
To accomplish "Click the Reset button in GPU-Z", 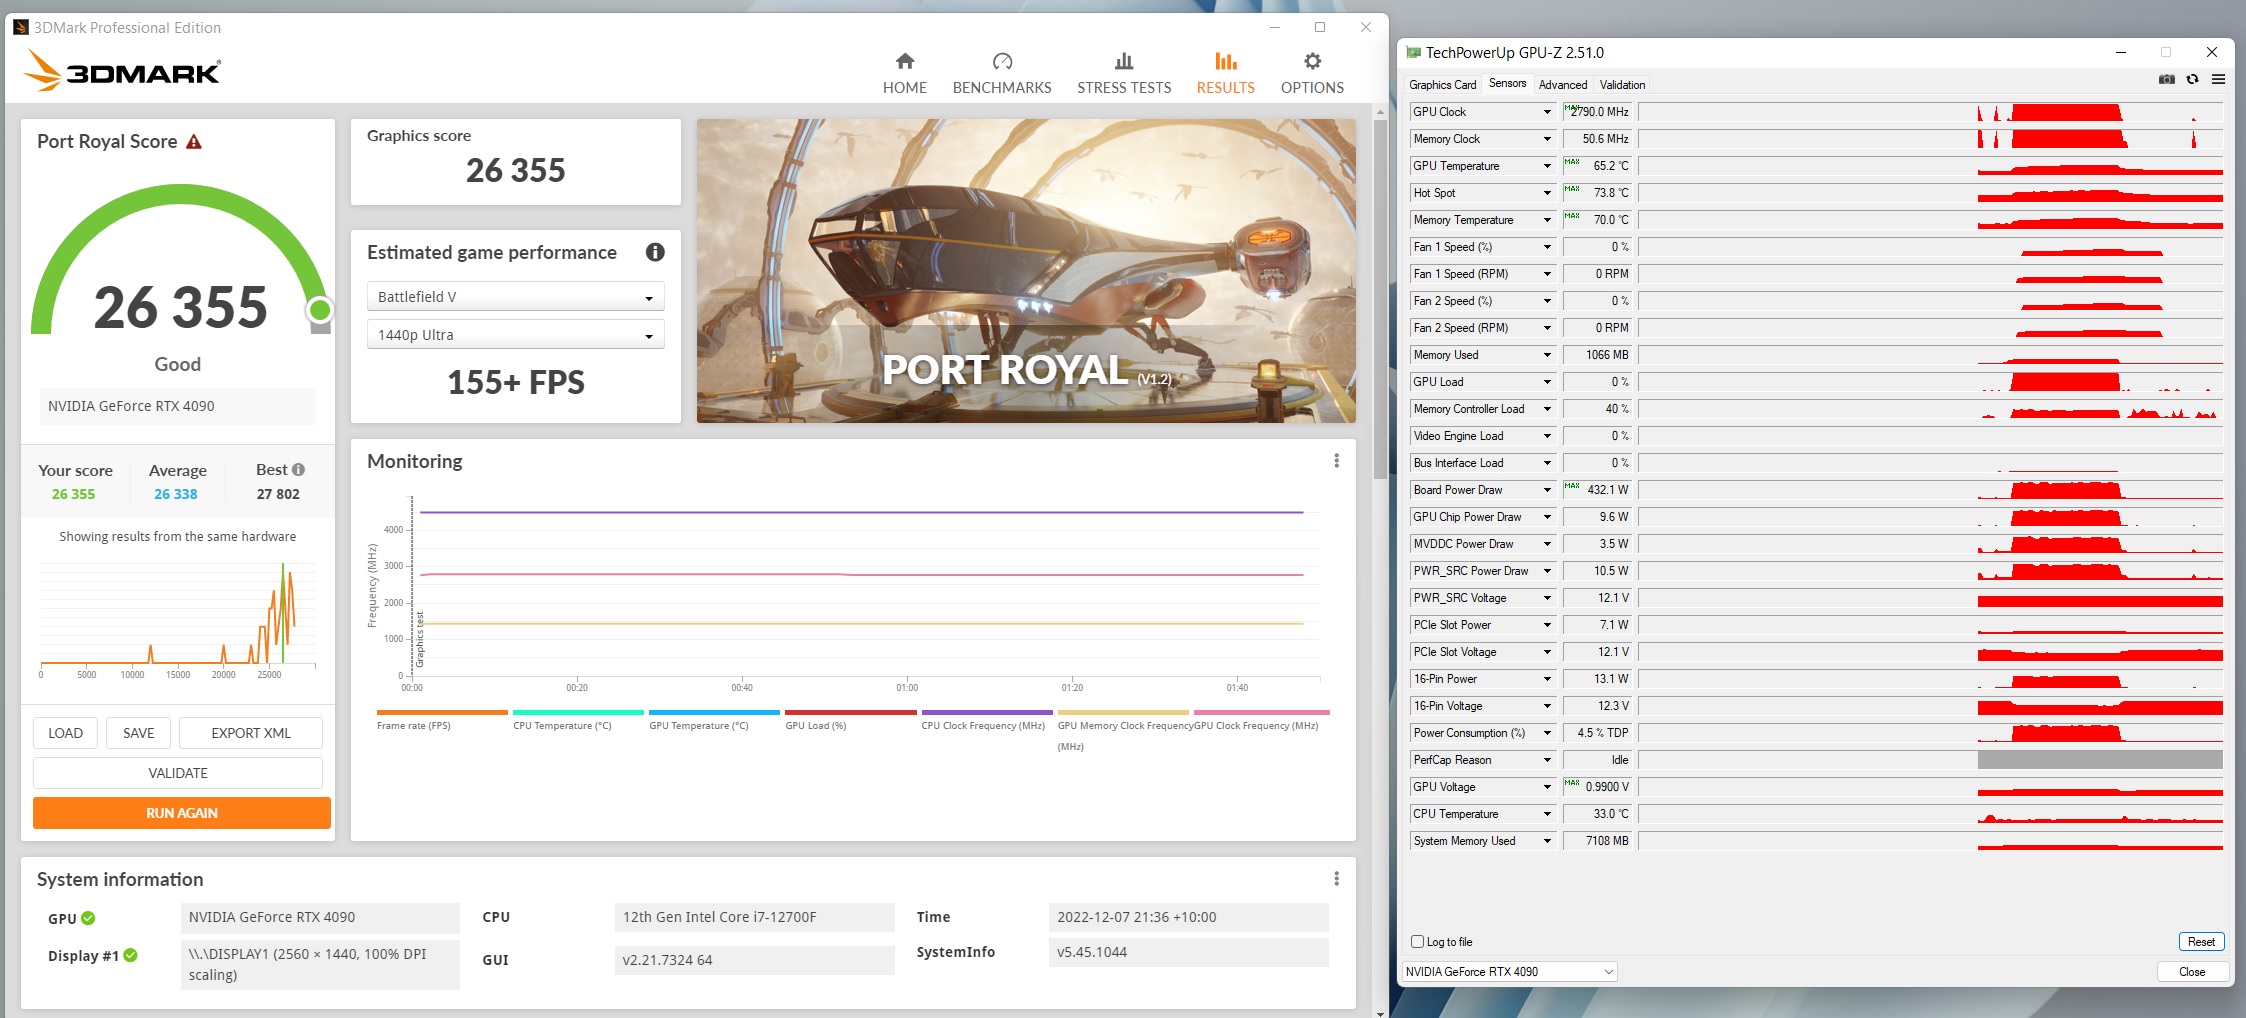I will click(x=2201, y=941).
